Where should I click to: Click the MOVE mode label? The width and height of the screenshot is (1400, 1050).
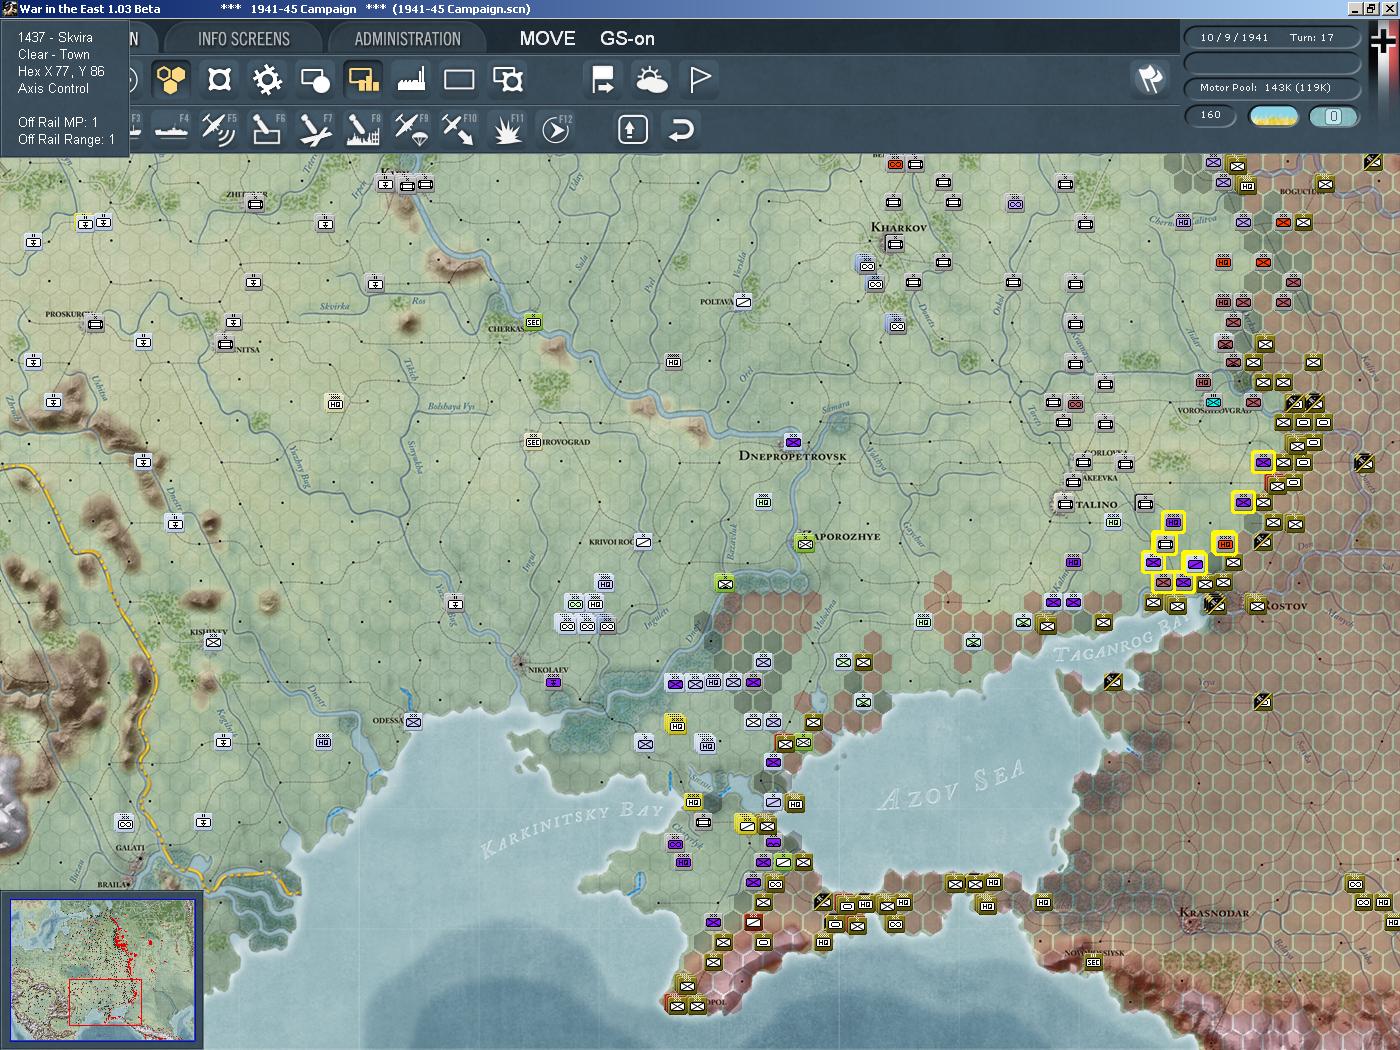547,39
